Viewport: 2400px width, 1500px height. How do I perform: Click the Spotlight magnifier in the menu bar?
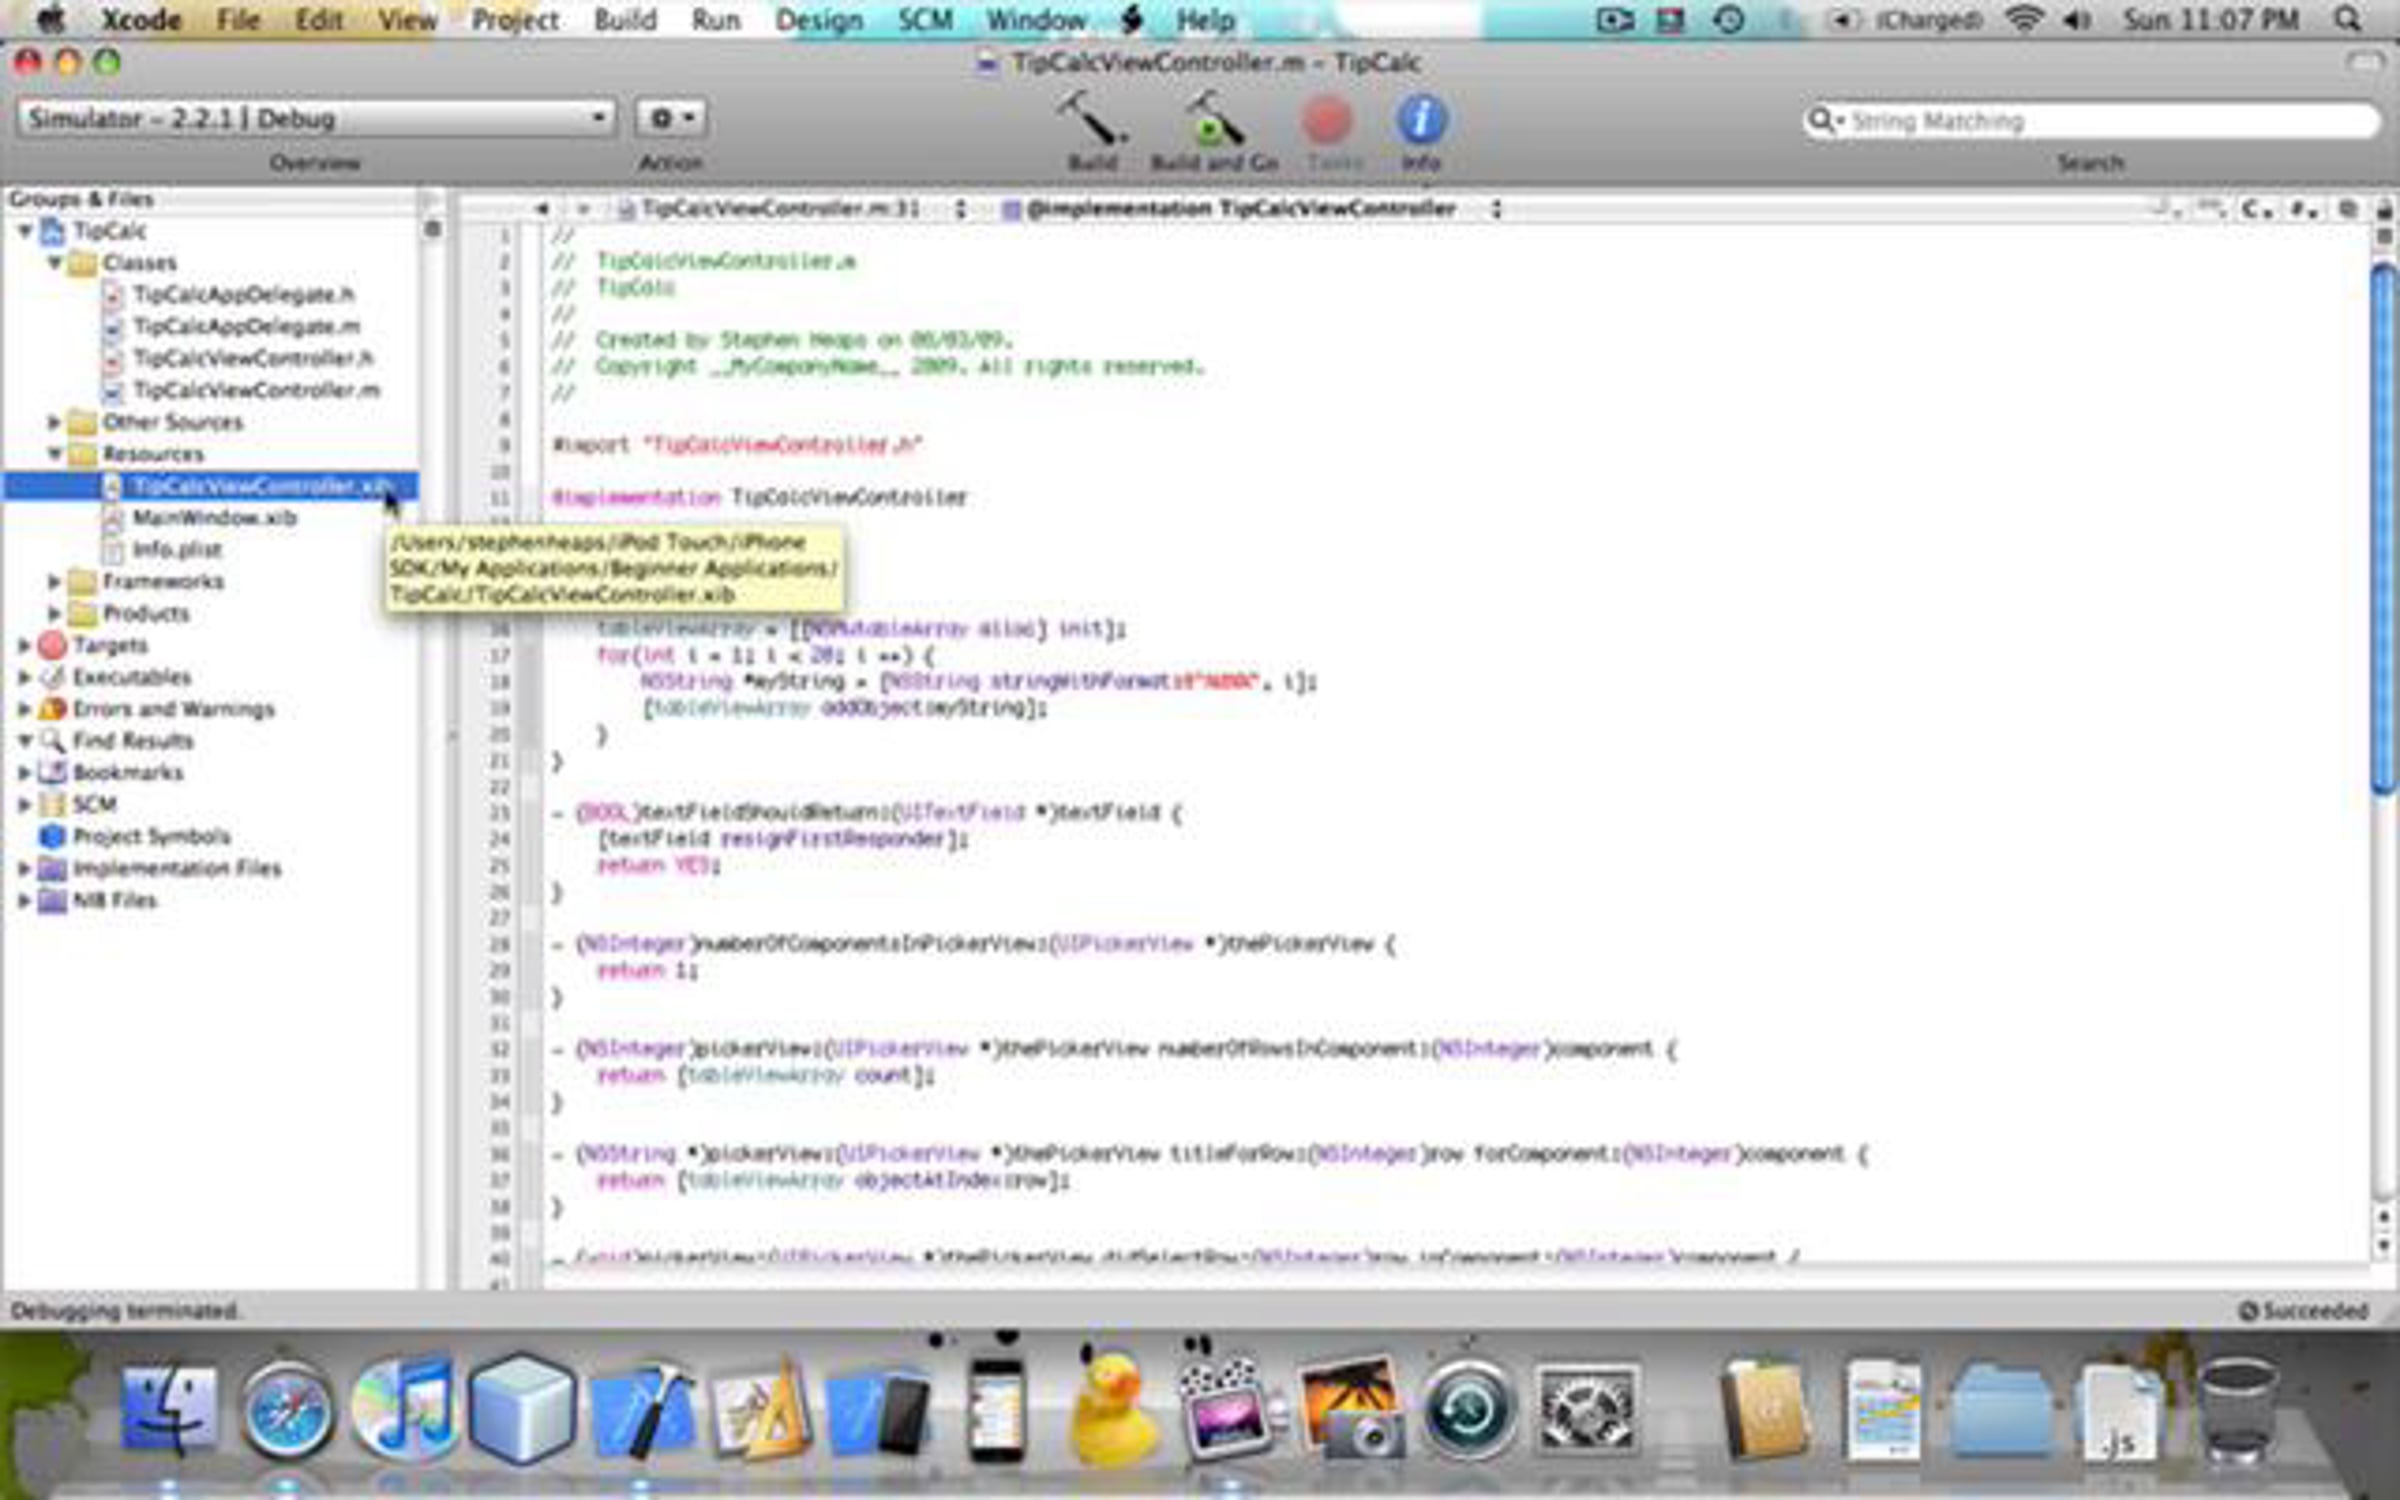tap(2349, 19)
